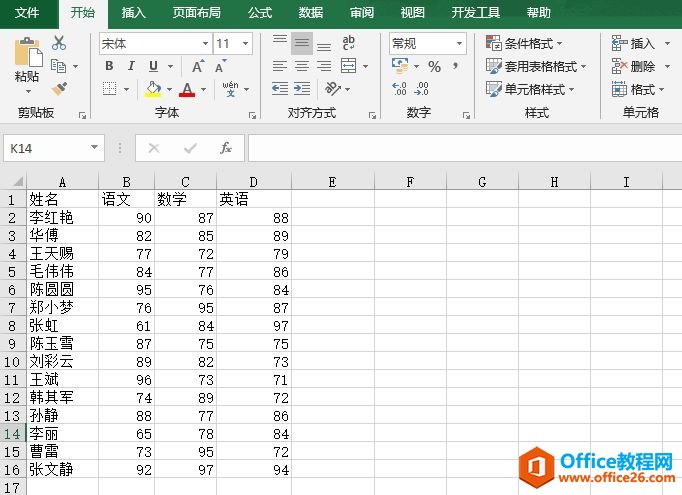Click the confirm checkmark in formula bar
The width and height of the screenshot is (682, 495).
tap(190, 148)
